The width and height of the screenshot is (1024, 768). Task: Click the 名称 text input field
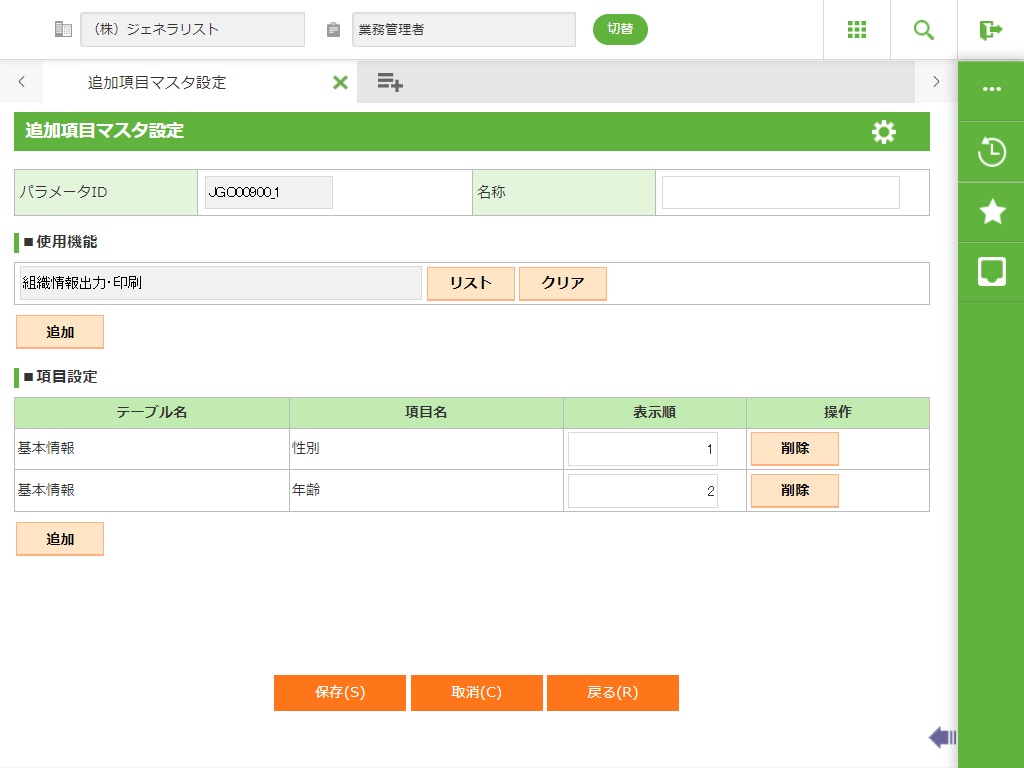(780, 193)
